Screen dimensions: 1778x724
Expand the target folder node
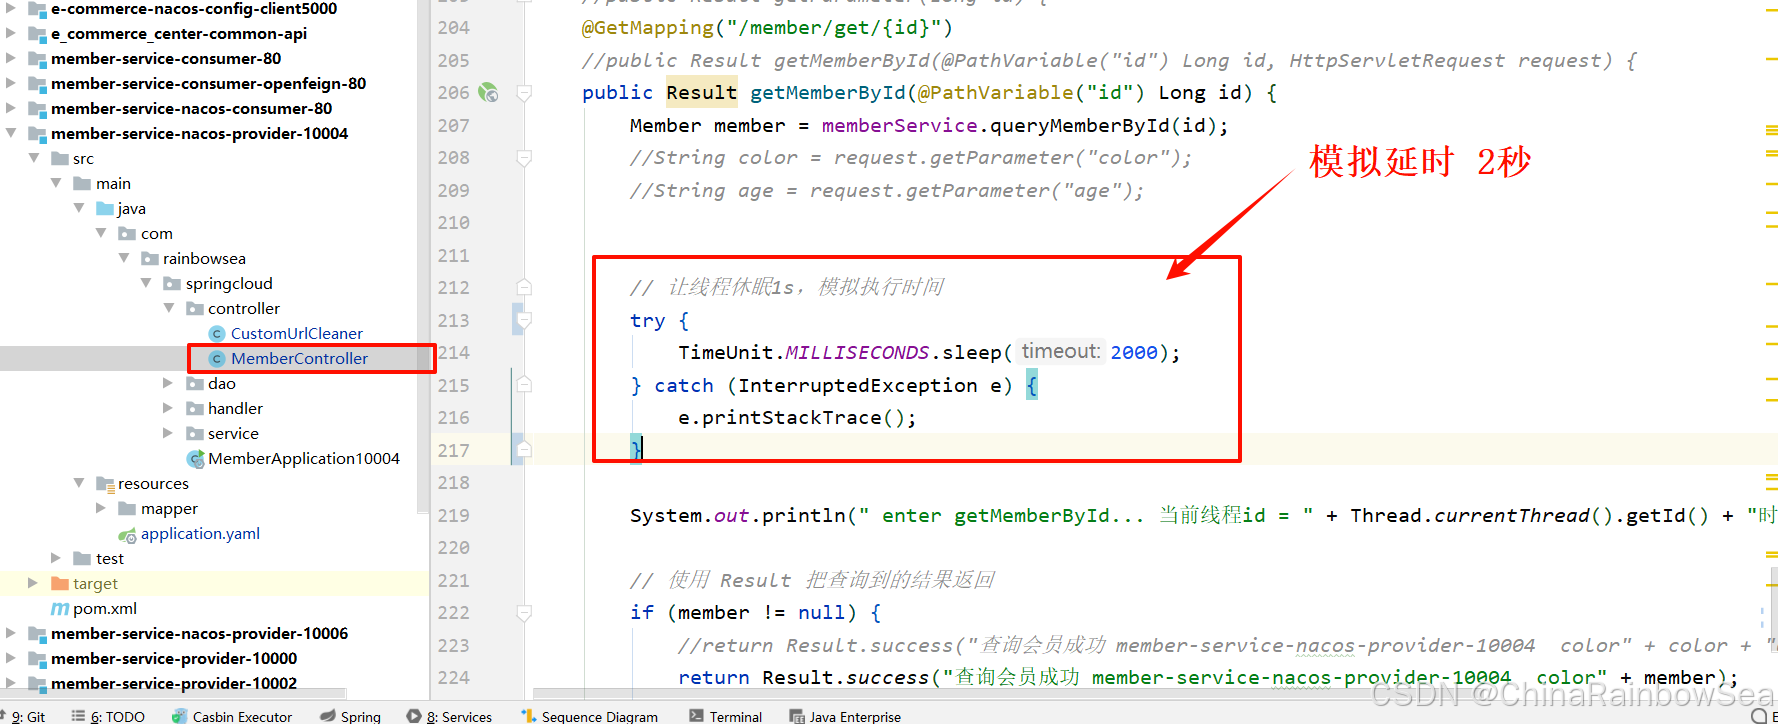[33, 583]
